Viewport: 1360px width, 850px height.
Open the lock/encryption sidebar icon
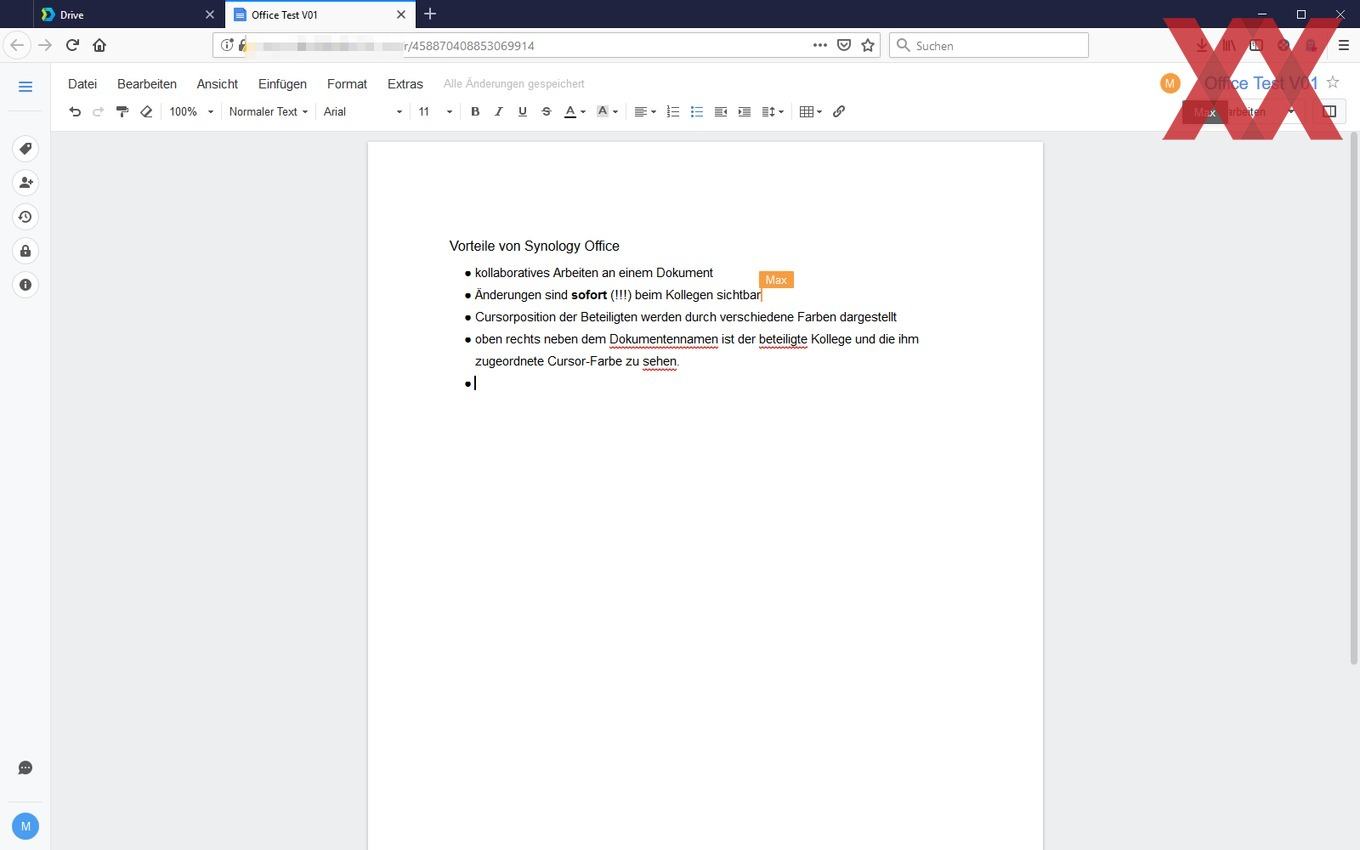coord(26,251)
